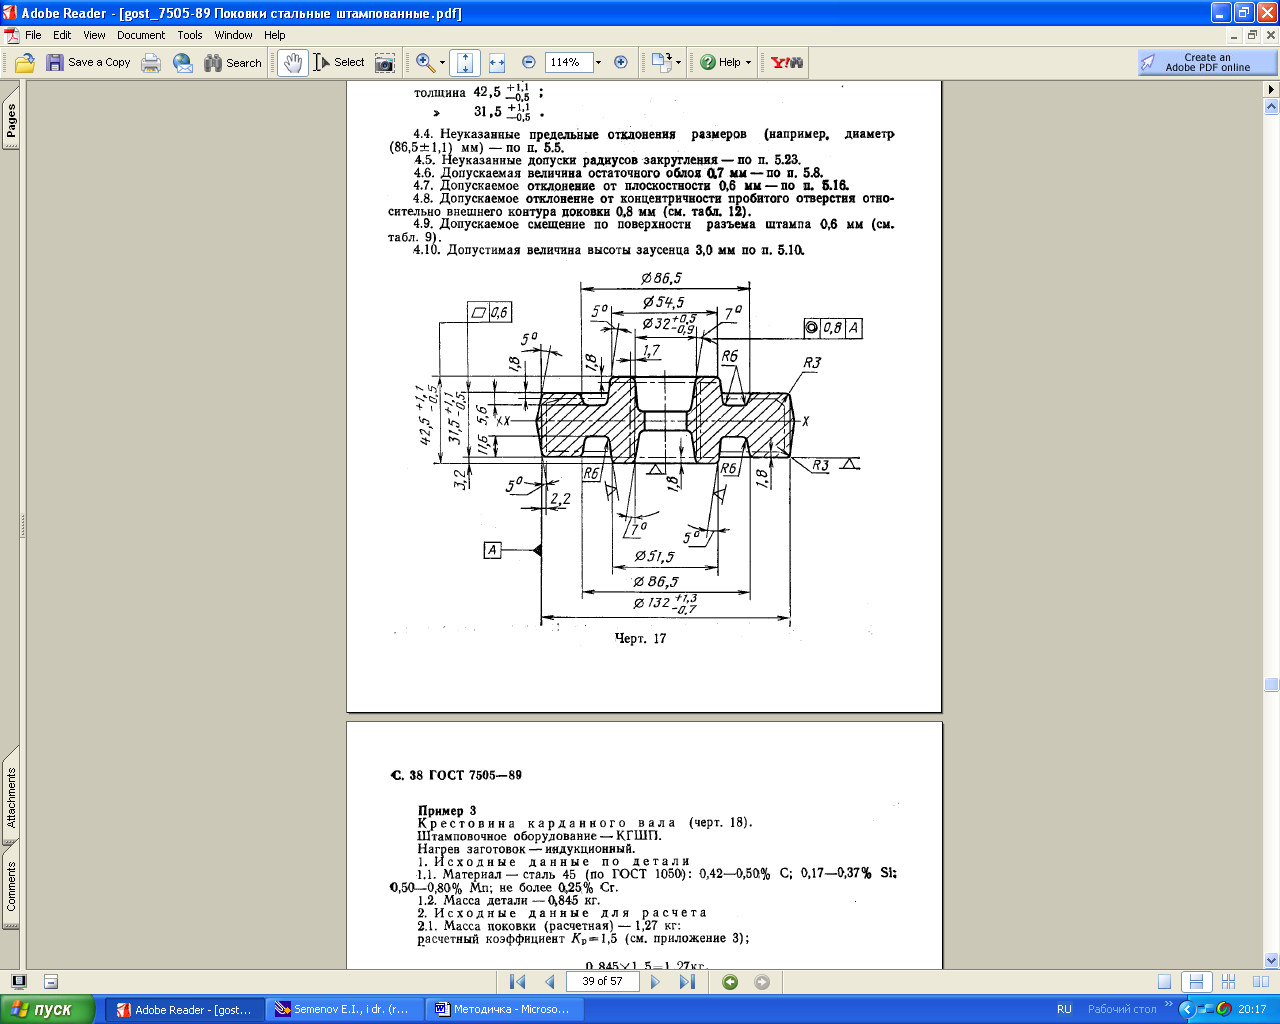Open the Help menu in menu bar
Viewport: 1280px width, 1024px height.
coord(275,35)
